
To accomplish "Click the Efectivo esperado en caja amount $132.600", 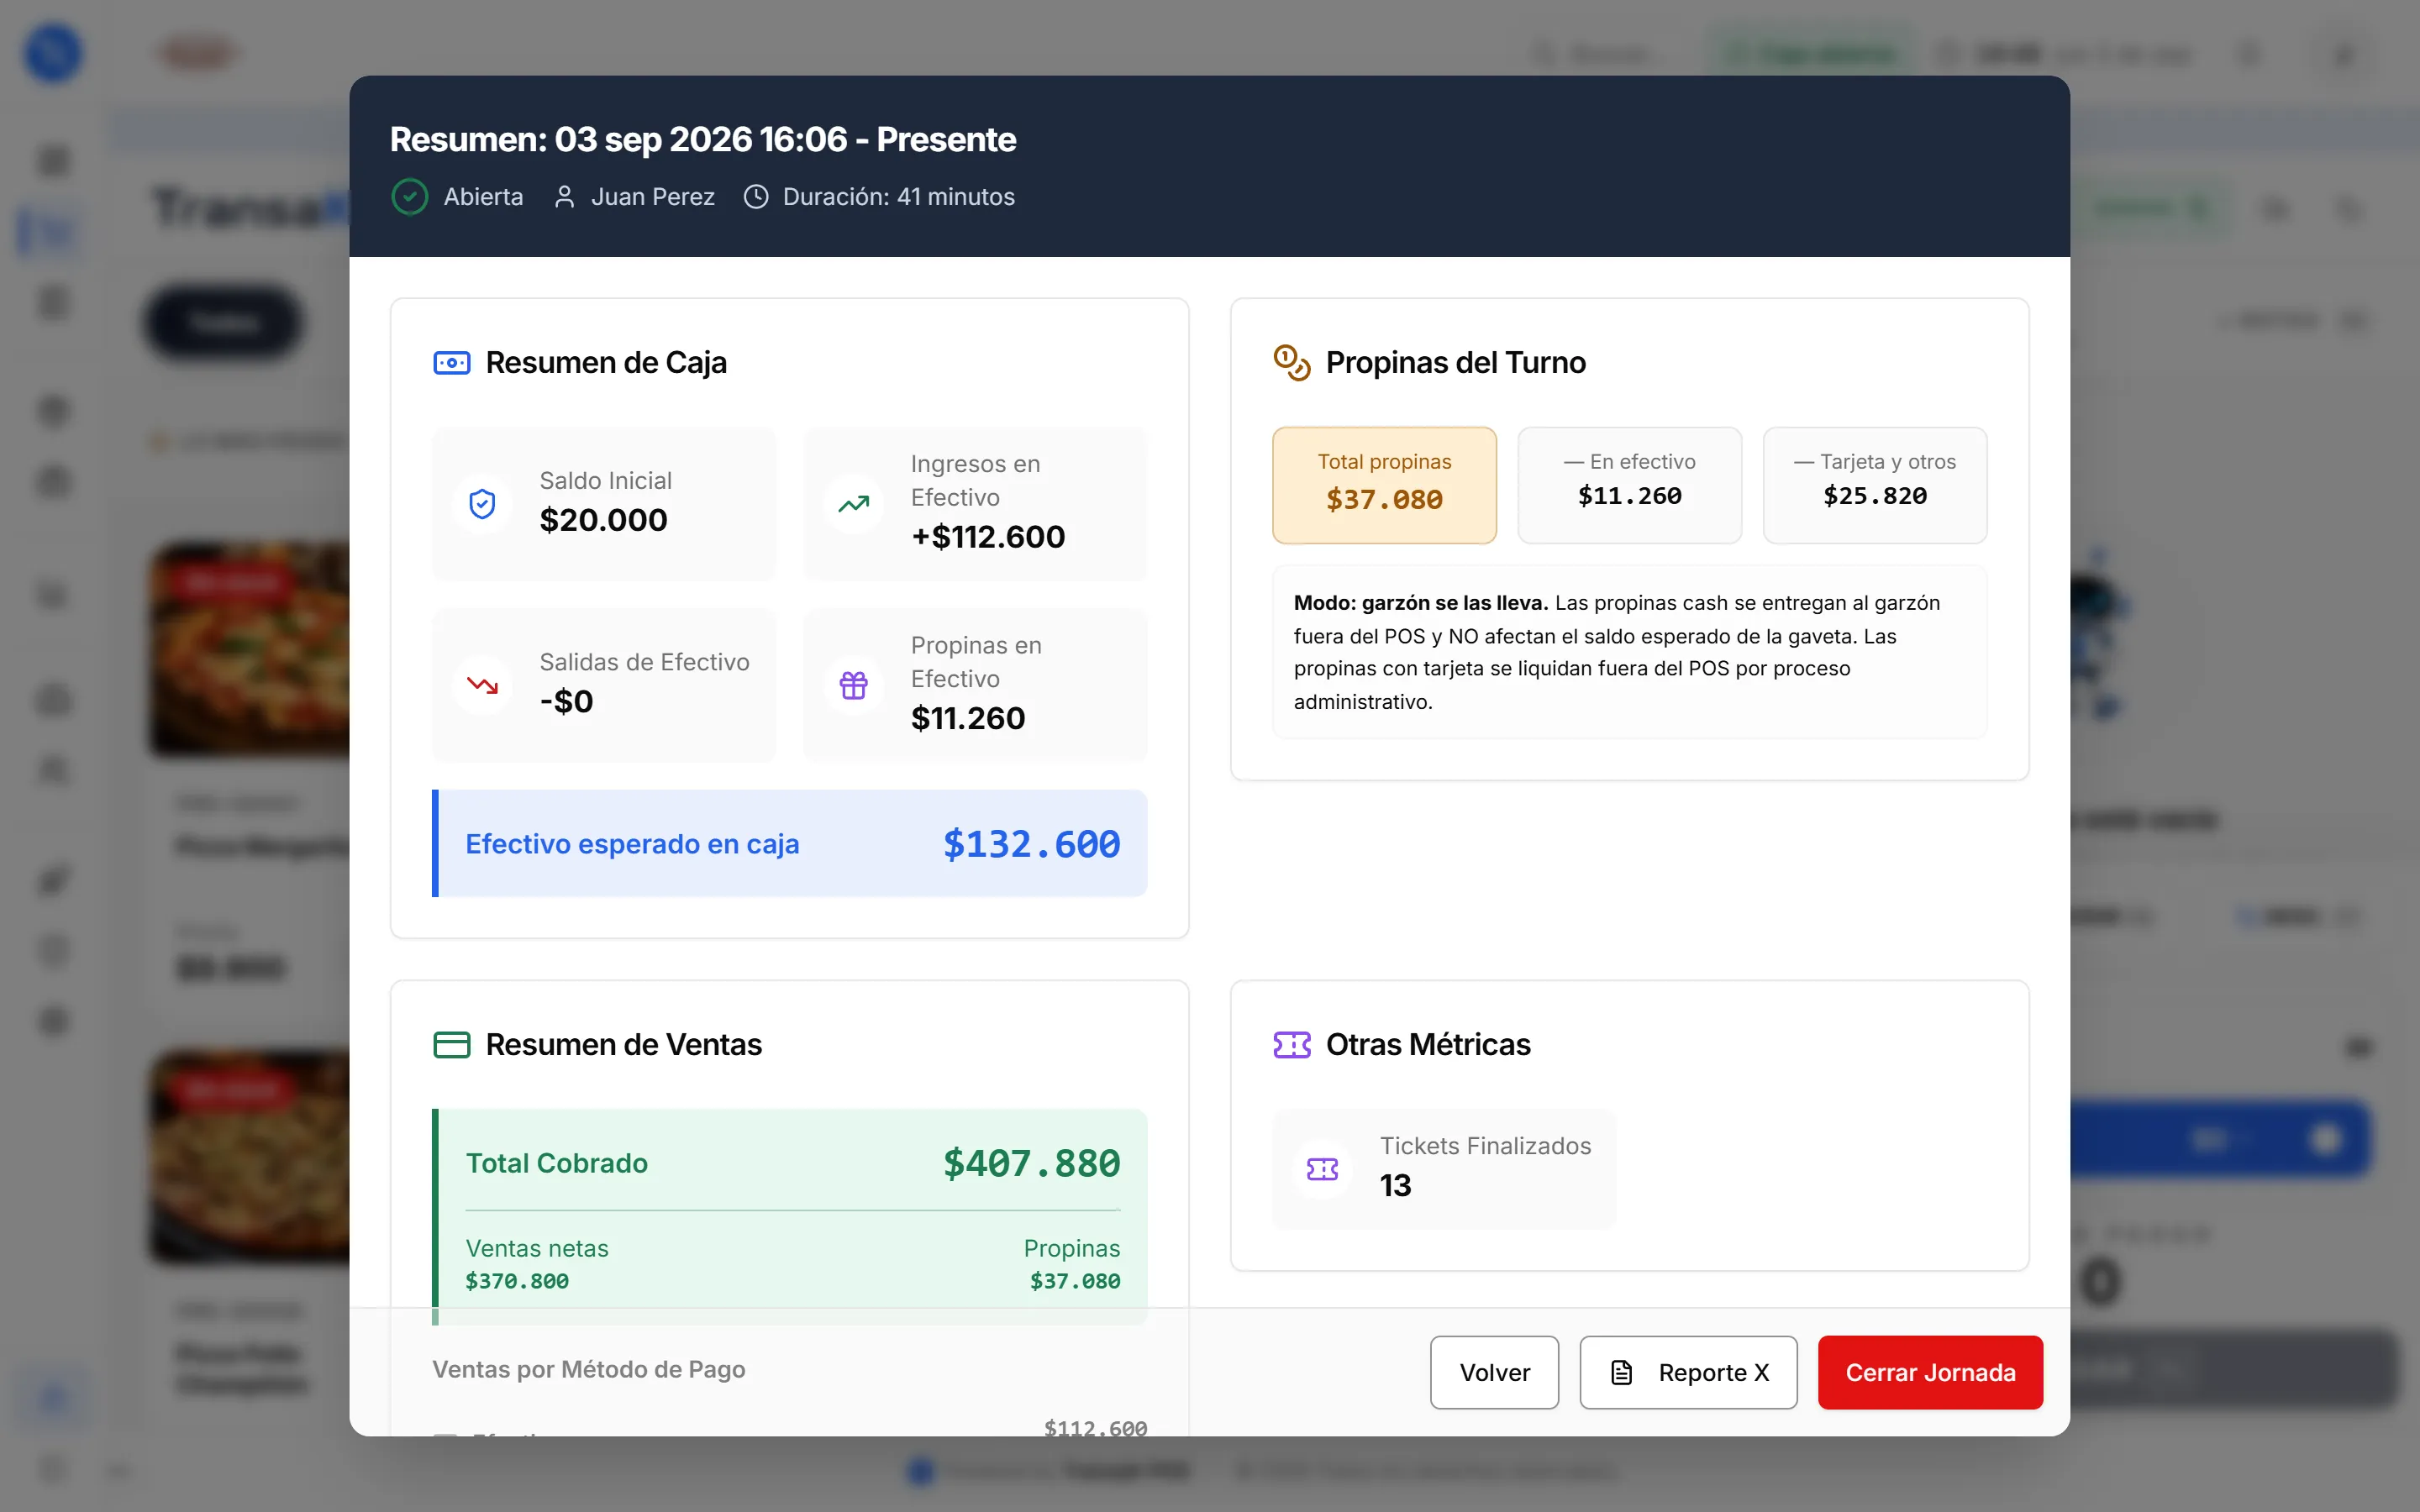I will pyautogui.click(x=1031, y=844).
